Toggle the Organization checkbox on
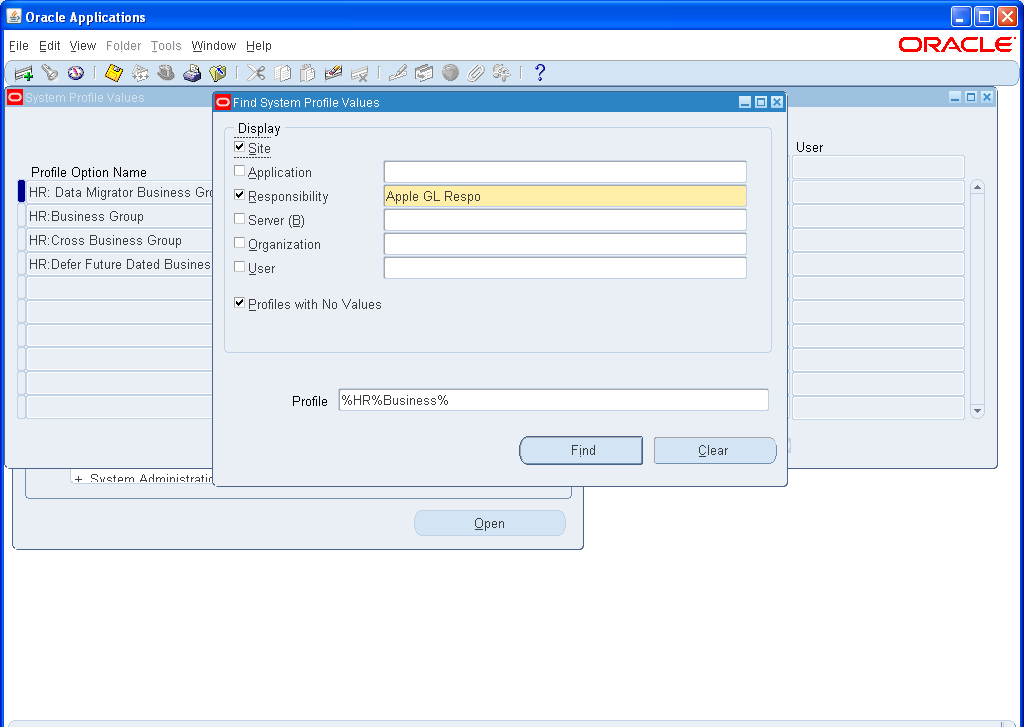This screenshot has height=727, width=1024. [x=239, y=243]
